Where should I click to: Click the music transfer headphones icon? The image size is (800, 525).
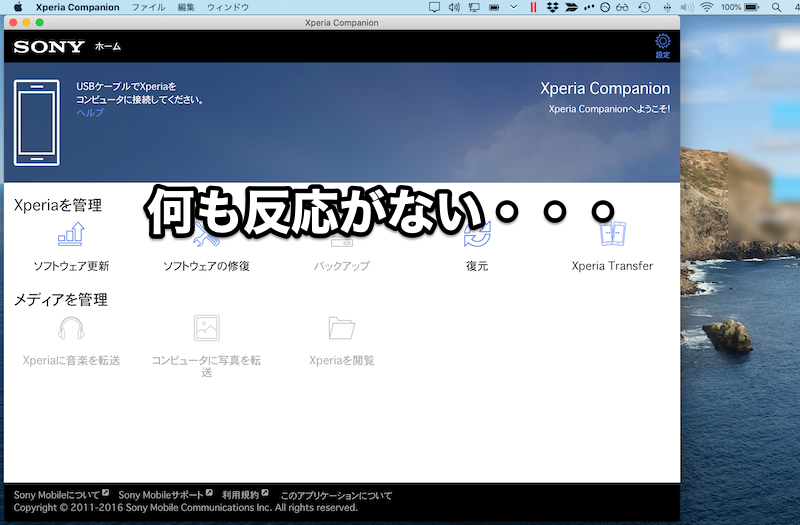coord(71,328)
